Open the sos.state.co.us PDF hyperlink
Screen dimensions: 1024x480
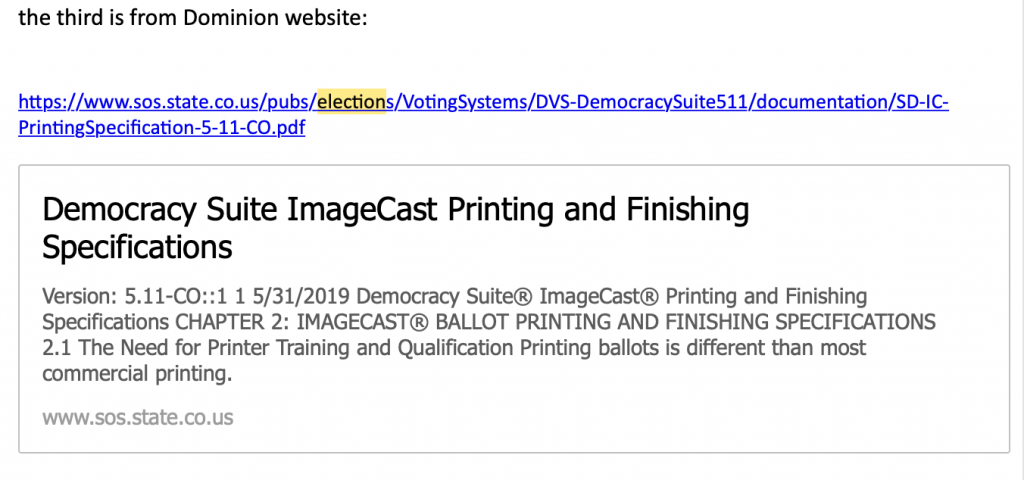[x=480, y=102]
